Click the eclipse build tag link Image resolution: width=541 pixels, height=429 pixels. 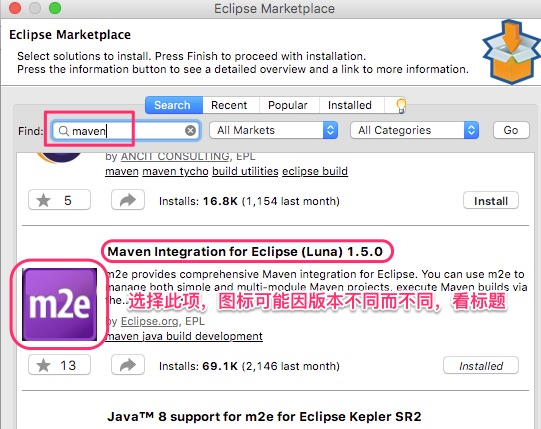(315, 171)
